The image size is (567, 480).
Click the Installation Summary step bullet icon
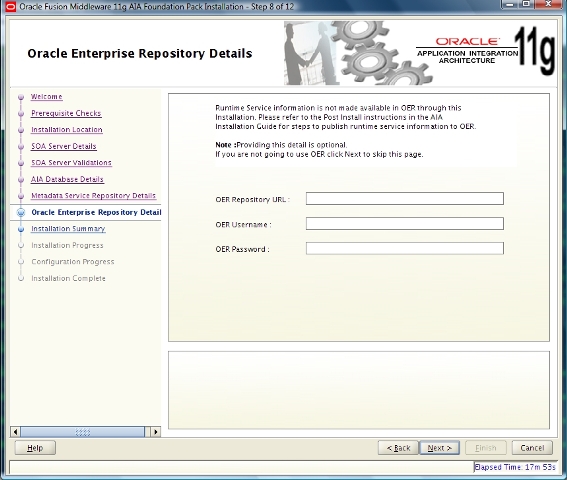click(21, 229)
